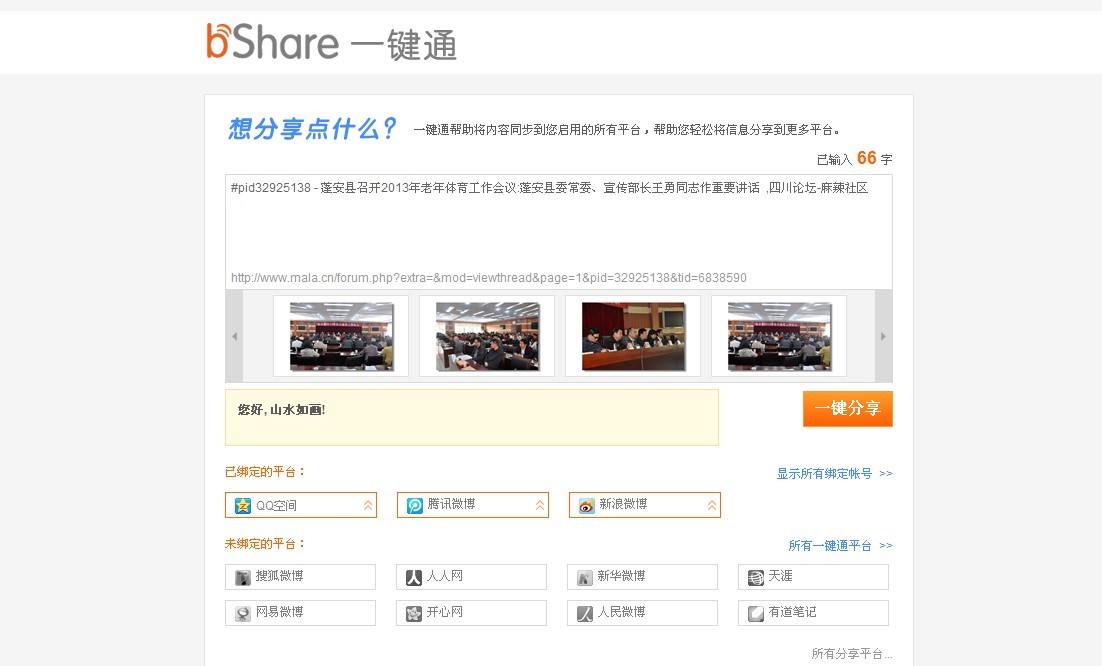
Task: Click the 未绑定的平台 heading
Action: point(266,544)
